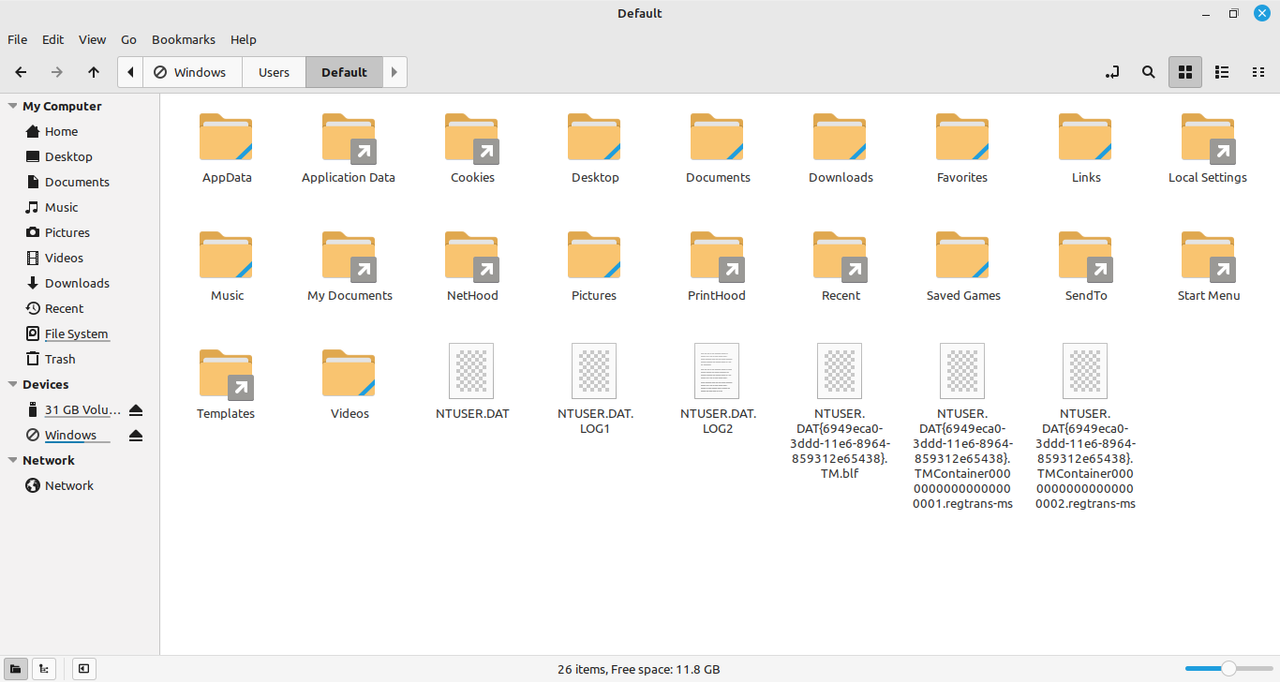Eject the 31 GB Volume
Image resolution: width=1280 pixels, height=682 pixels.
(x=136, y=410)
